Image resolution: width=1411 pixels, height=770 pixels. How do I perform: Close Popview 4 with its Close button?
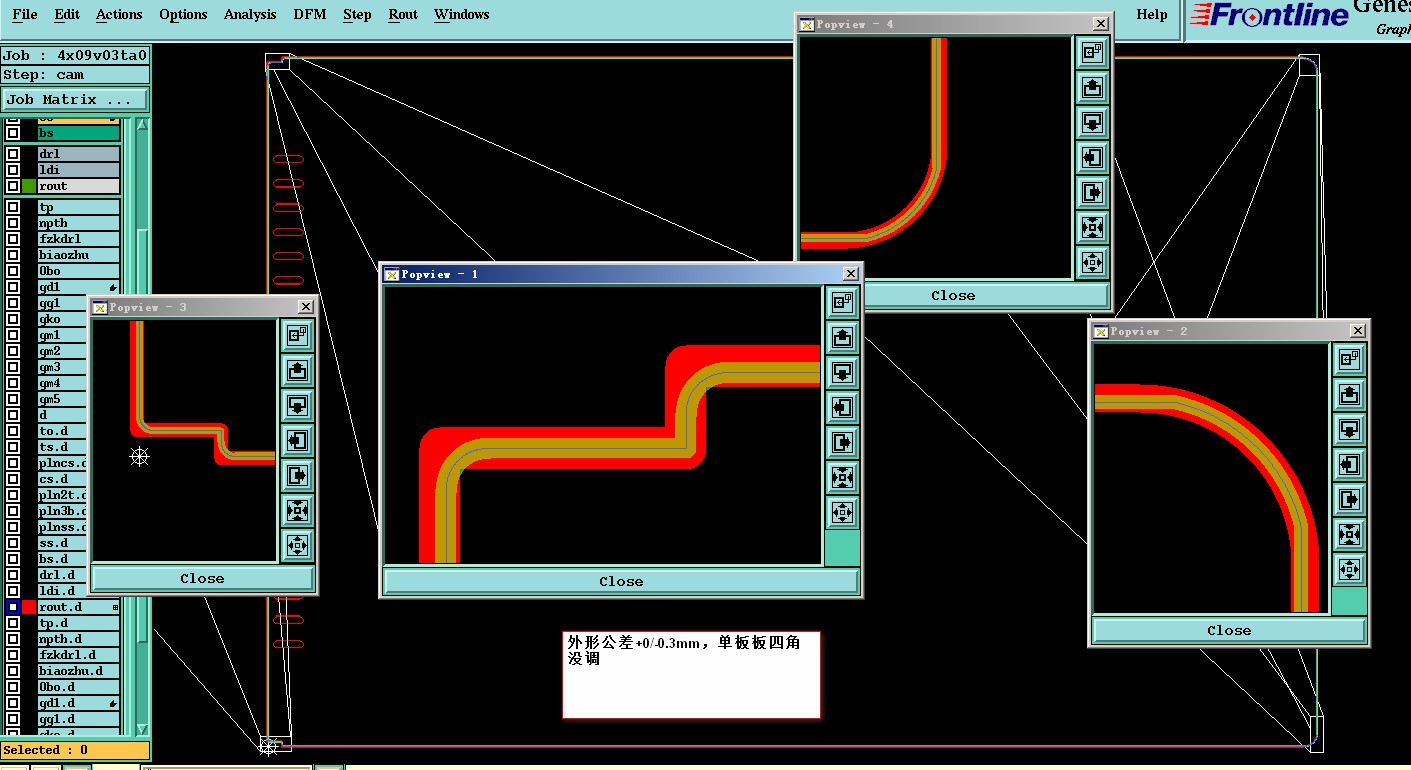[x=953, y=295]
